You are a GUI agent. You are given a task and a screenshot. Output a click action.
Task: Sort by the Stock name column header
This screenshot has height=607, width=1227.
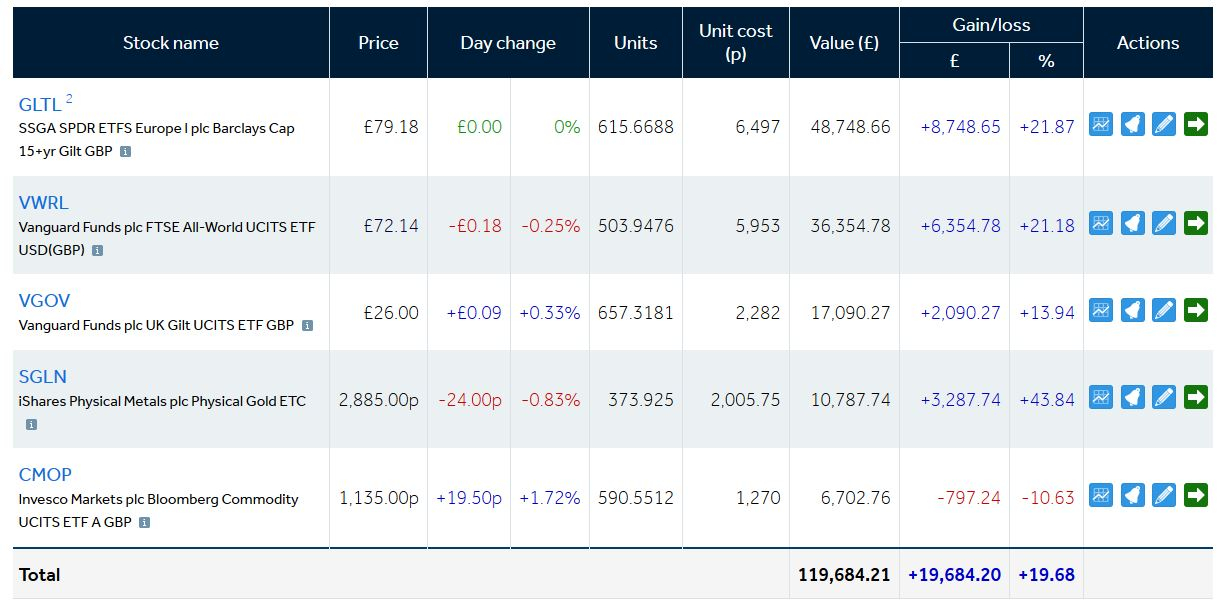click(x=171, y=43)
